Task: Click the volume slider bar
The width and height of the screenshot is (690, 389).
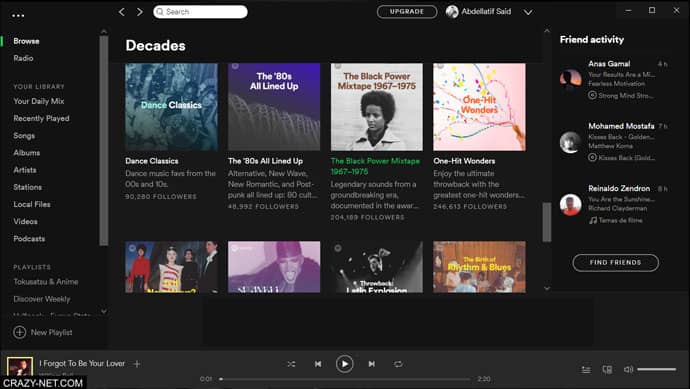Action: click(x=657, y=369)
